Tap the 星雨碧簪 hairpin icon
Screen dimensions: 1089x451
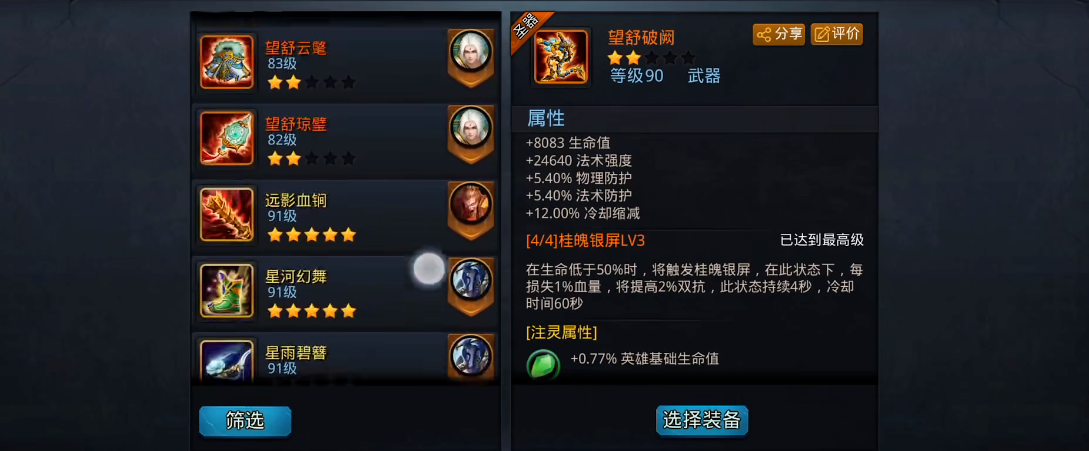[226, 359]
